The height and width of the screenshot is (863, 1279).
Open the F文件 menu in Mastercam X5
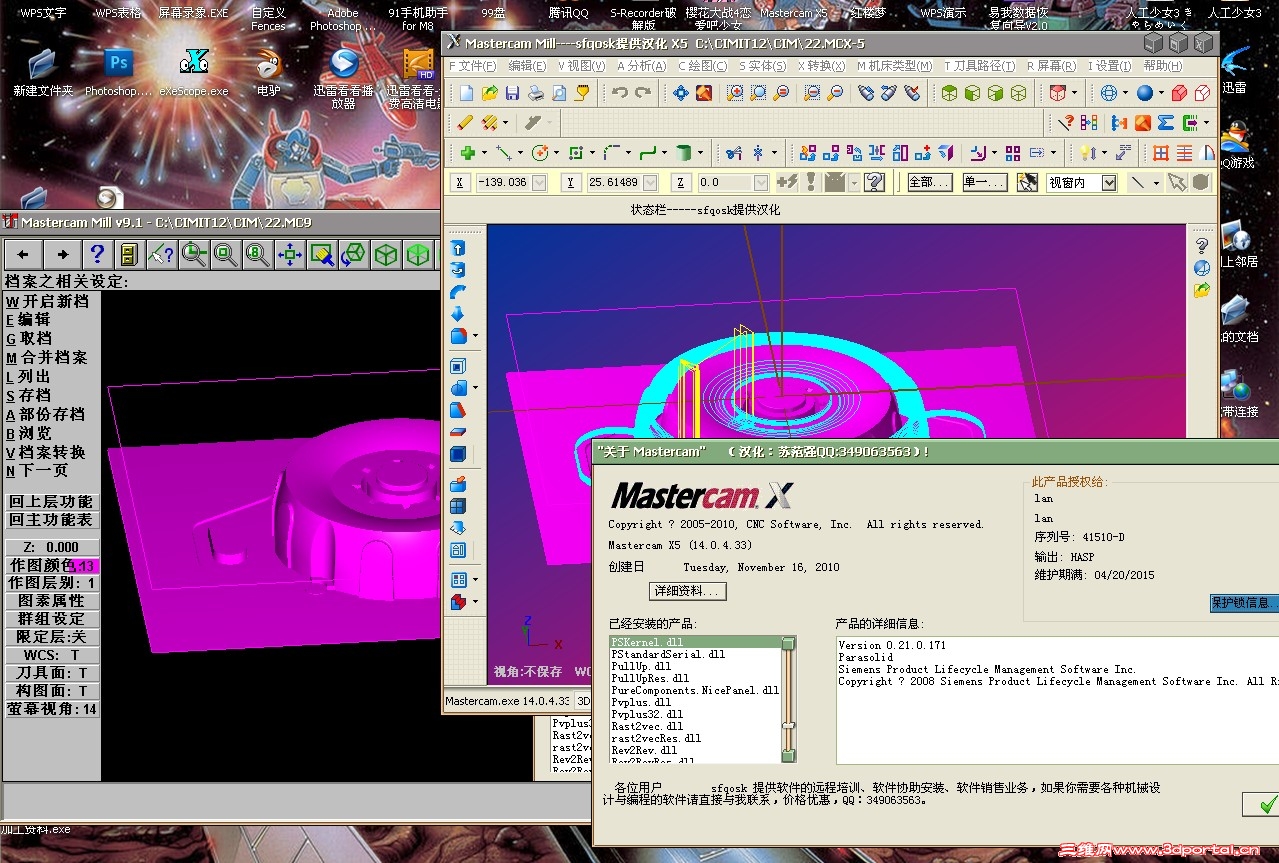(474, 66)
